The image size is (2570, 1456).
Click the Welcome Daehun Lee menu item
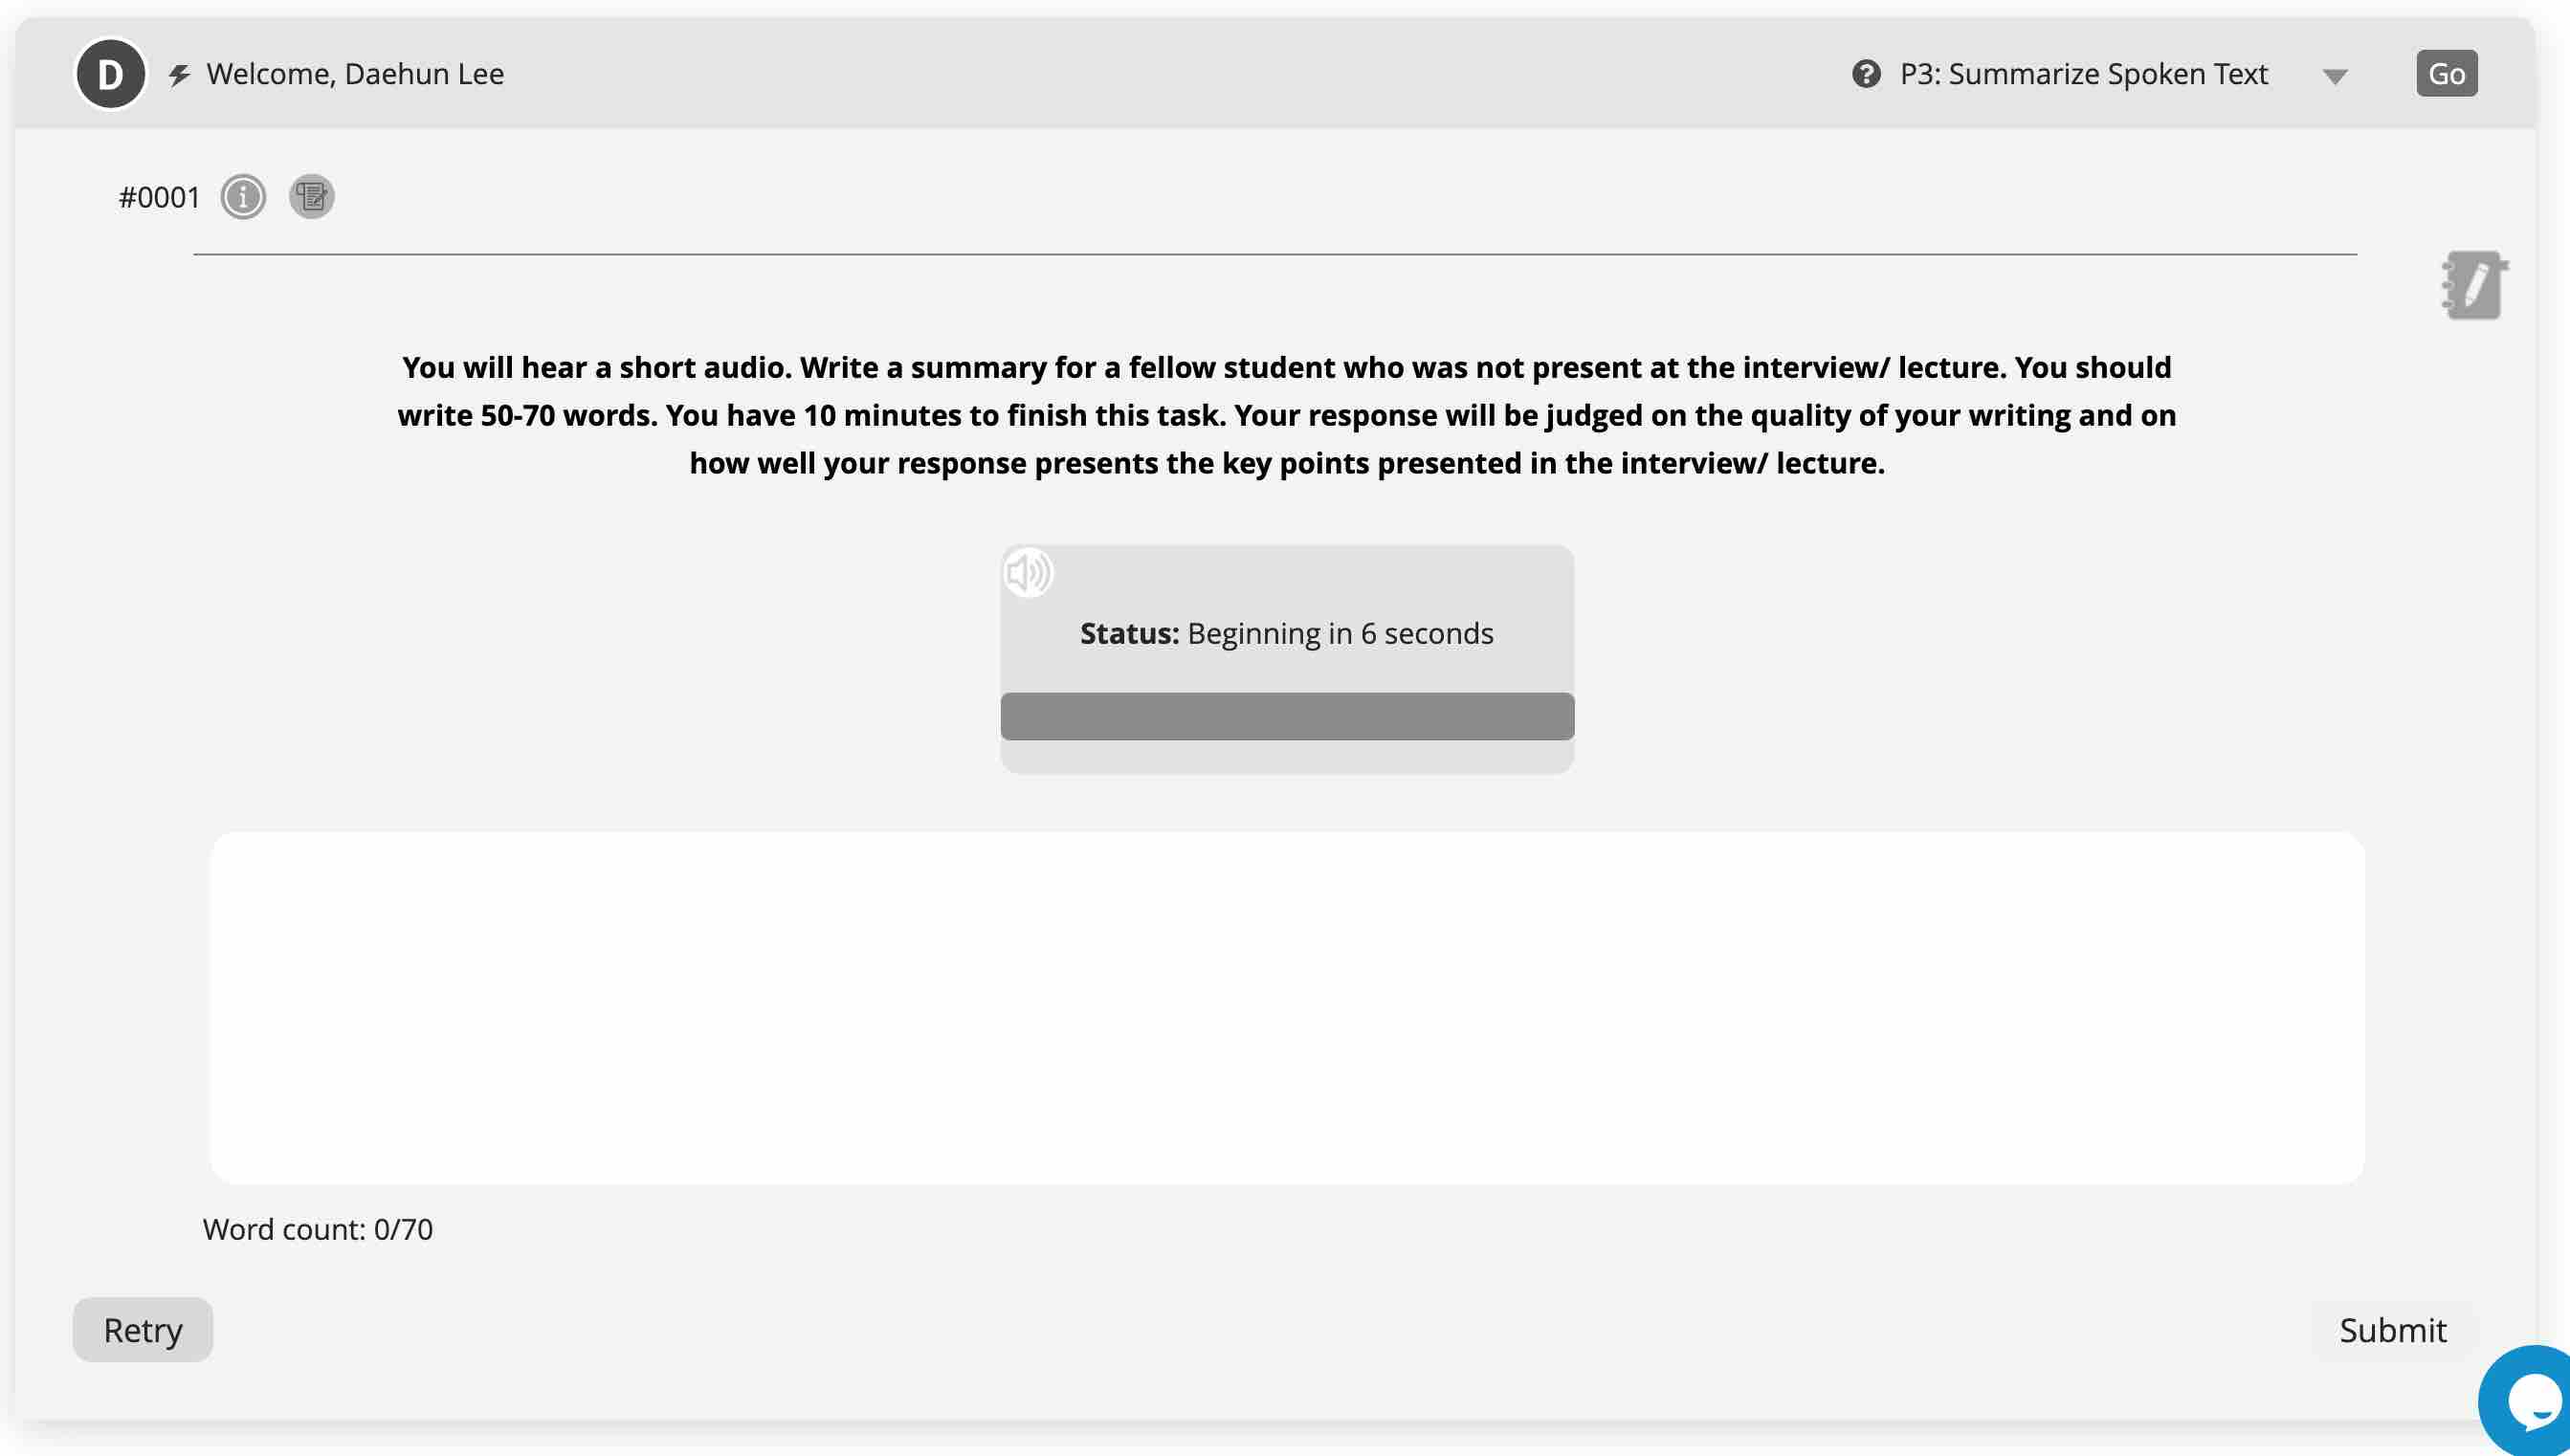pyautogui.click(x=355, y=73)
